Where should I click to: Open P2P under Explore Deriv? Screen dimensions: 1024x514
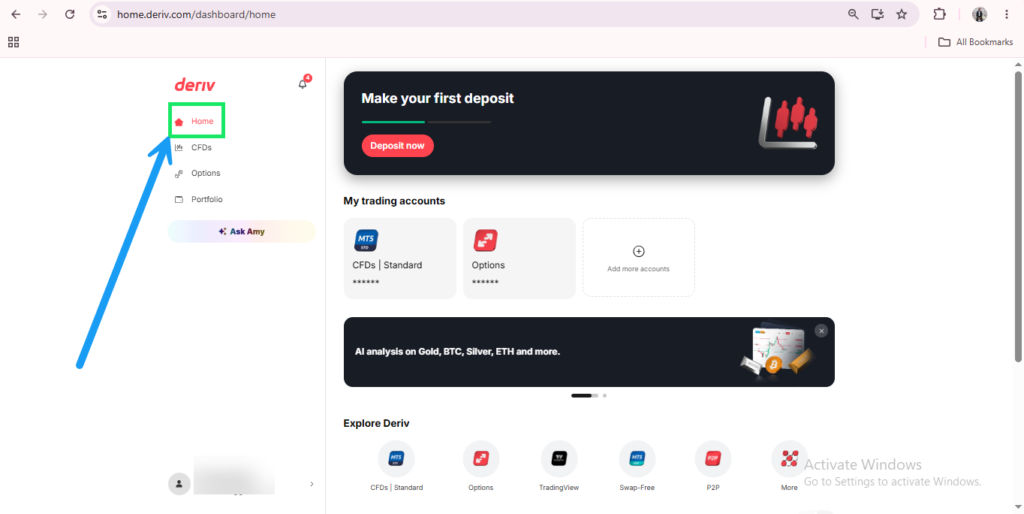(712, 466)
